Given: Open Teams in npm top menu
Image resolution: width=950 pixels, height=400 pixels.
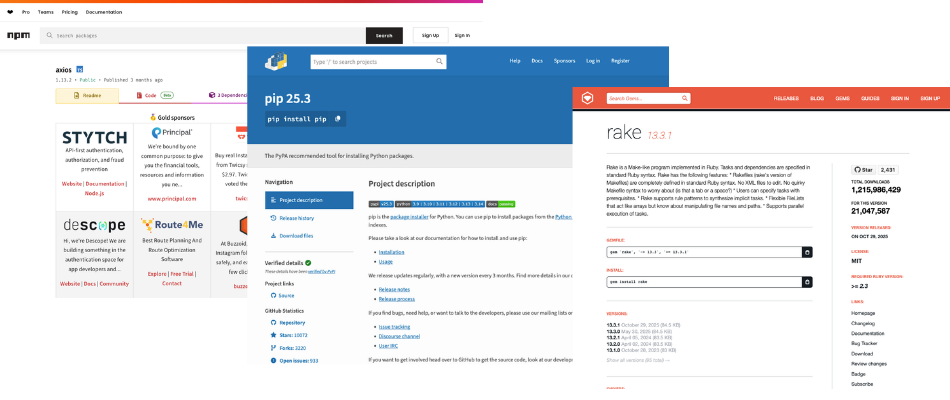Looking at the screenshot, I should coord(45,12).
